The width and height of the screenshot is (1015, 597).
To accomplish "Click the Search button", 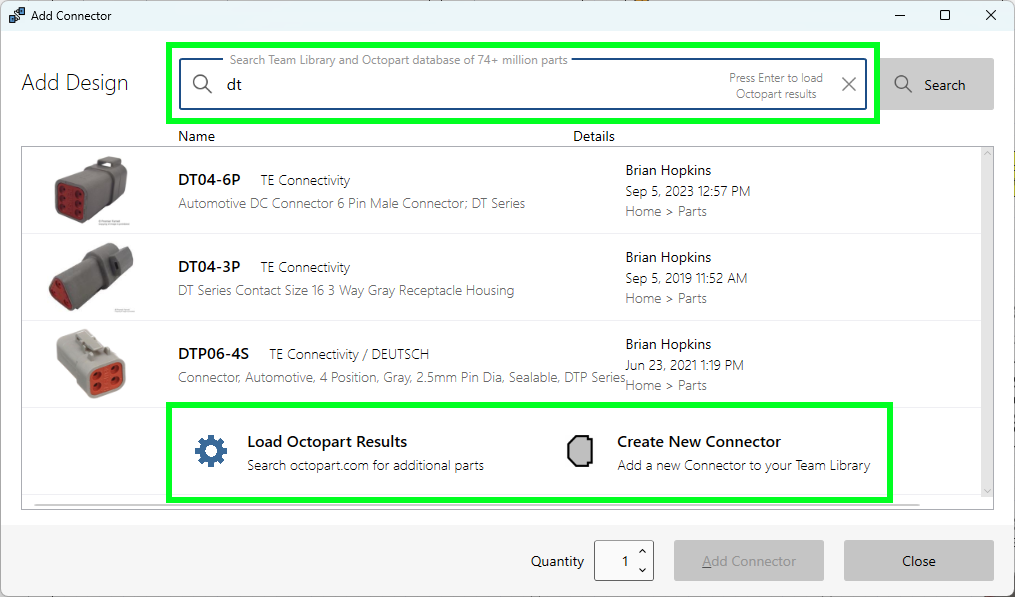I will (x=937, y=84).
